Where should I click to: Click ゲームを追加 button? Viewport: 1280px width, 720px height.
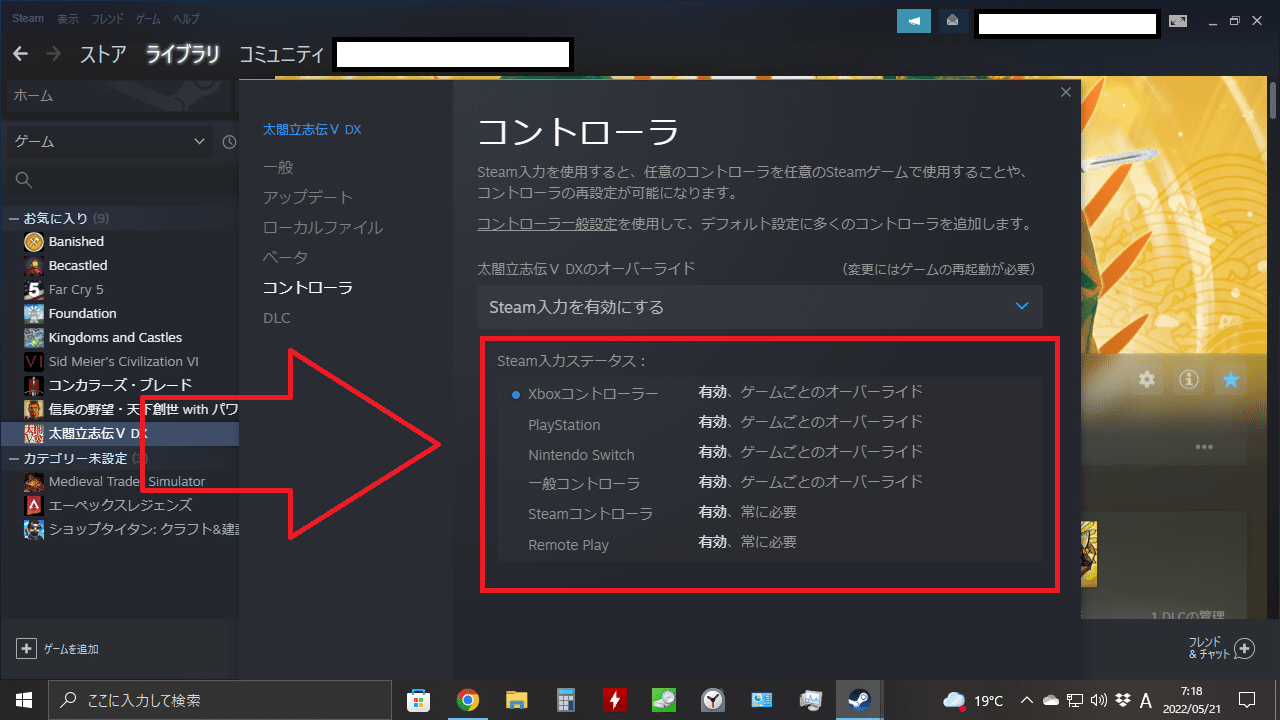[58, 649]
